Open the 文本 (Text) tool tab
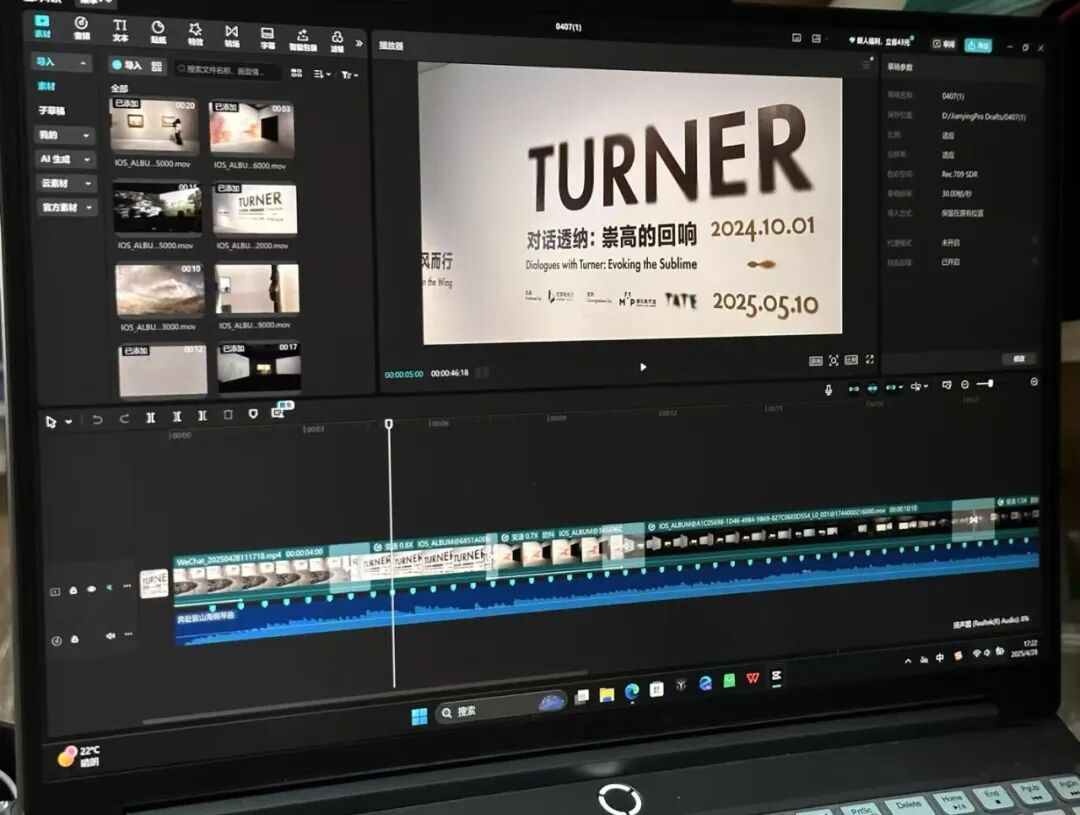The image size is (1080, 815). click(120, 30)
